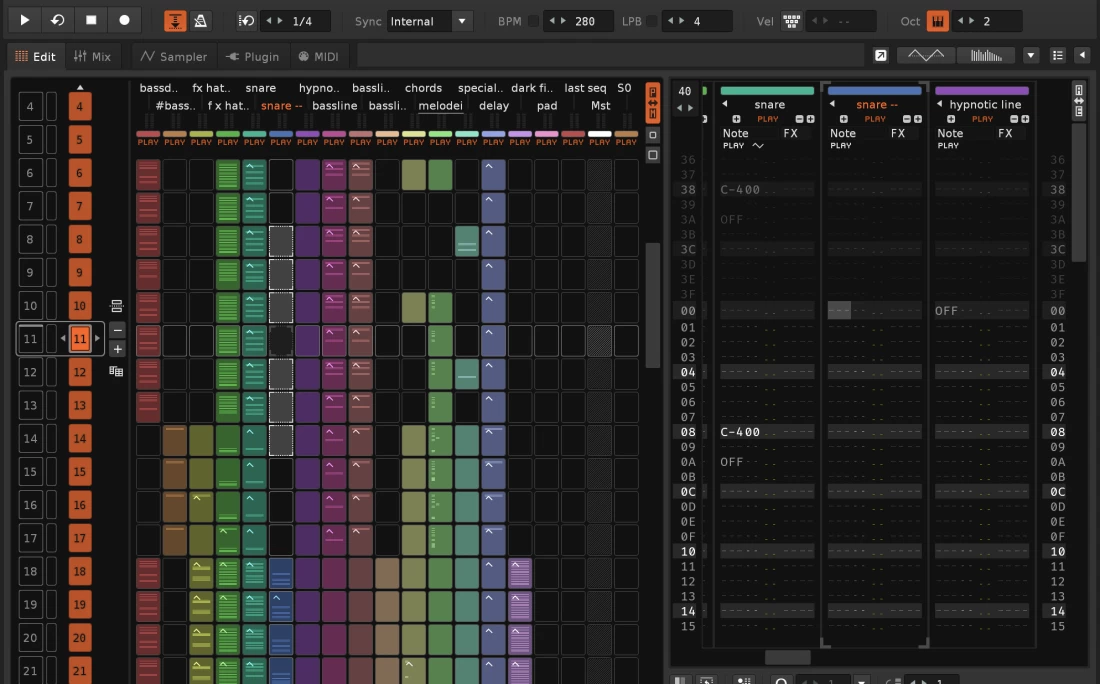Mute the hypnotic line track PLAY toggle
Screen dimensions: 1100x684
pyautogui.click(x=982, y=119)
